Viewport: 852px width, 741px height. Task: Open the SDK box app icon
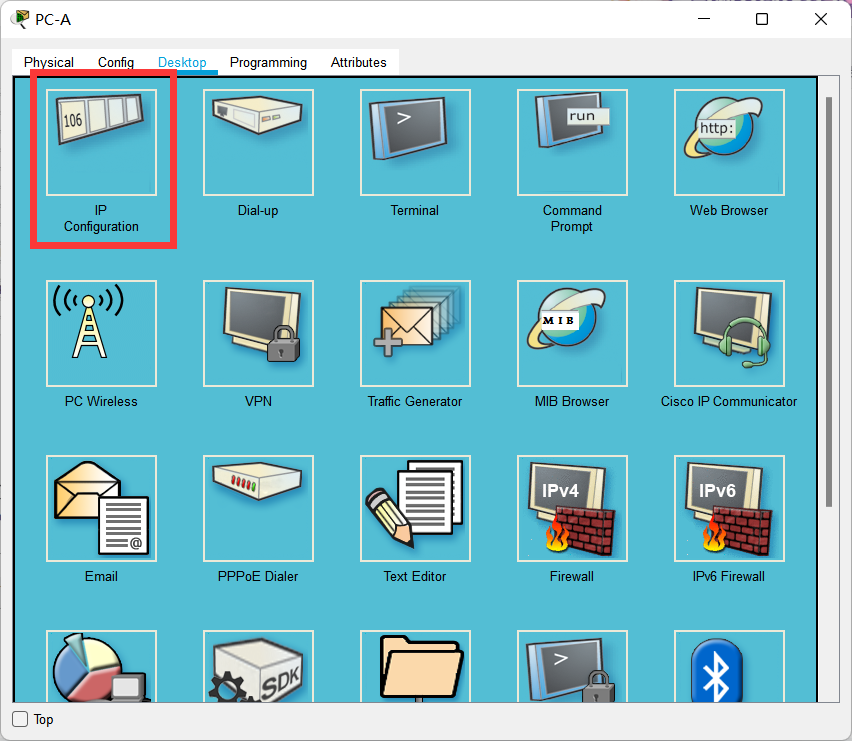click(259, 666)
